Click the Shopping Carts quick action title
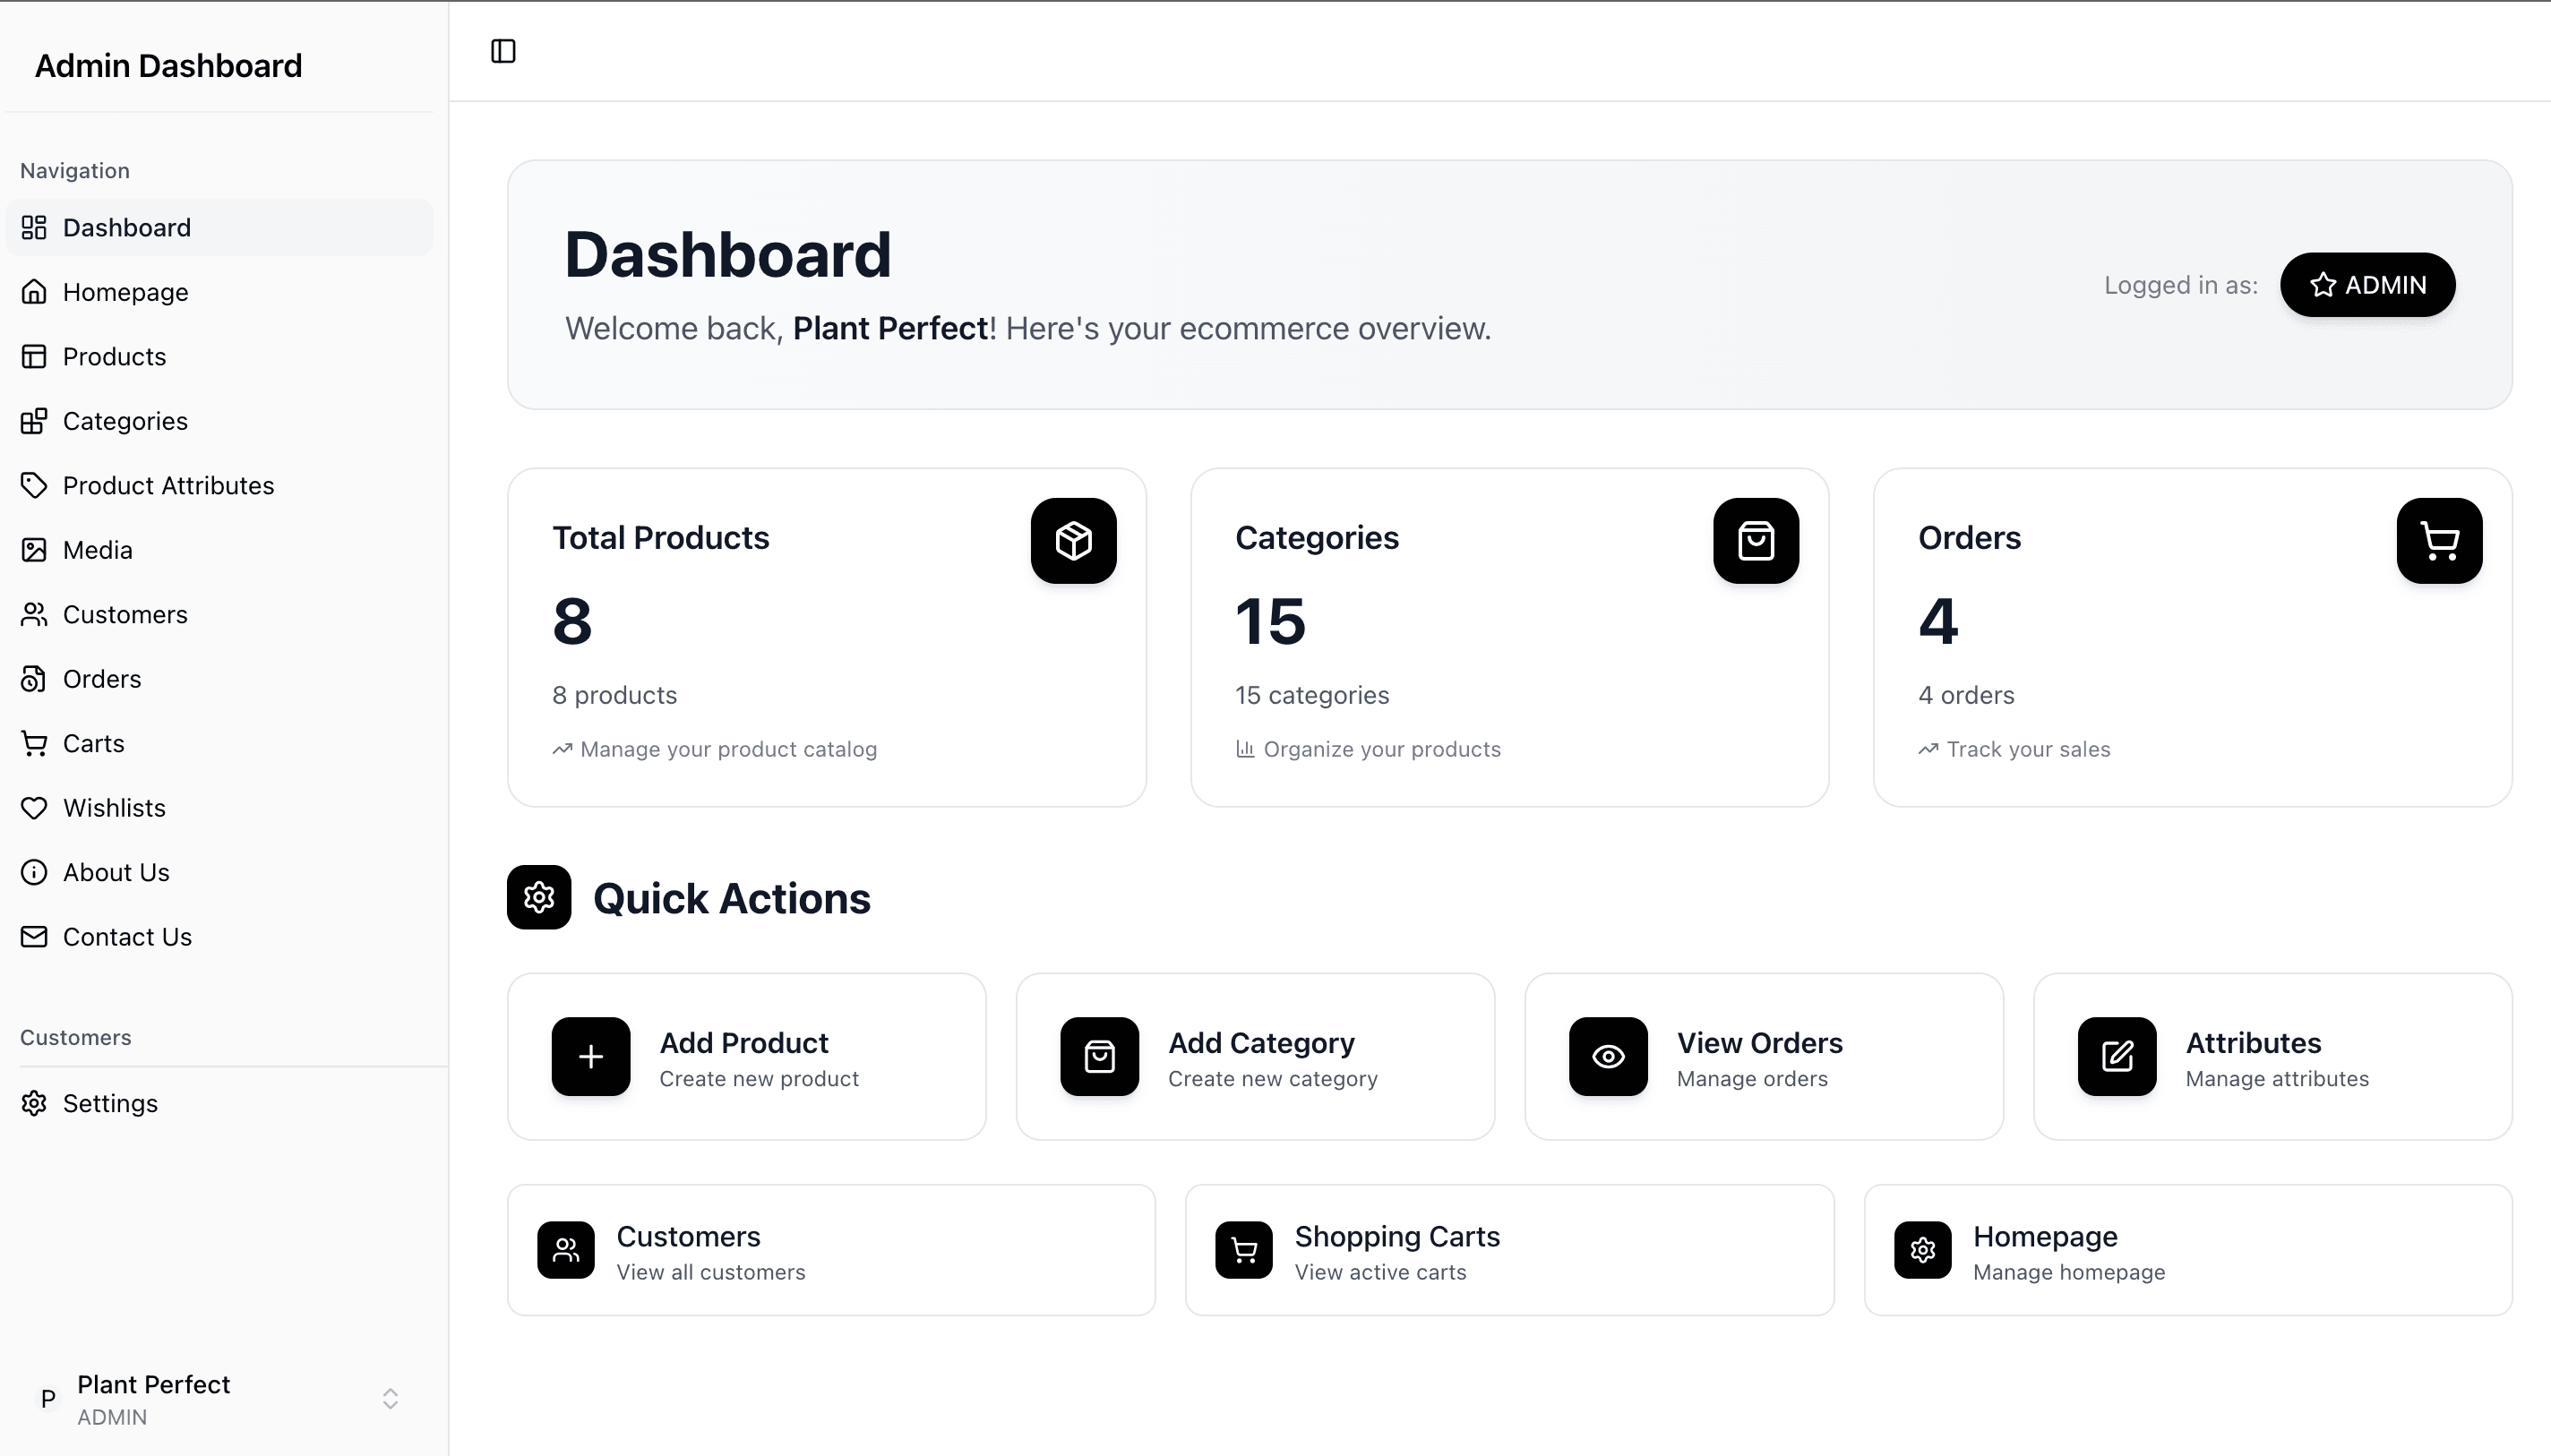This screenshot has height=1456, width=2551. click(1397, 1236)
